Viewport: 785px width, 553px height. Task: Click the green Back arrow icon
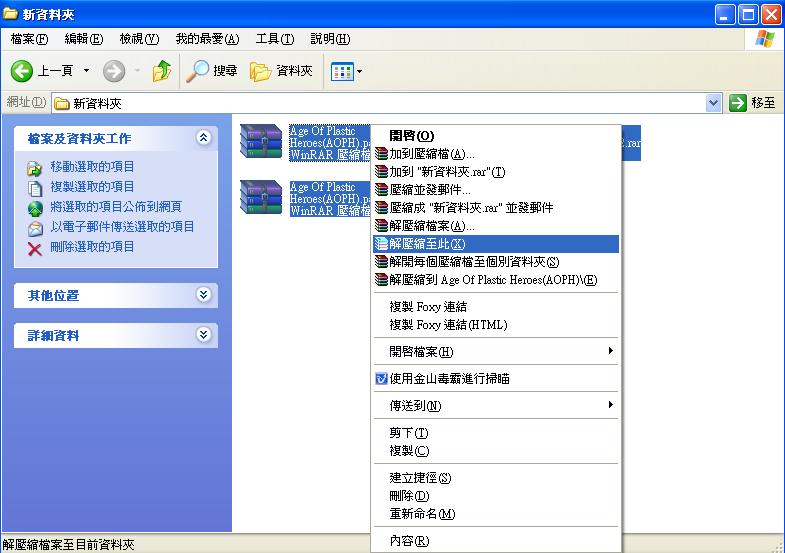[x=22, y=71]
